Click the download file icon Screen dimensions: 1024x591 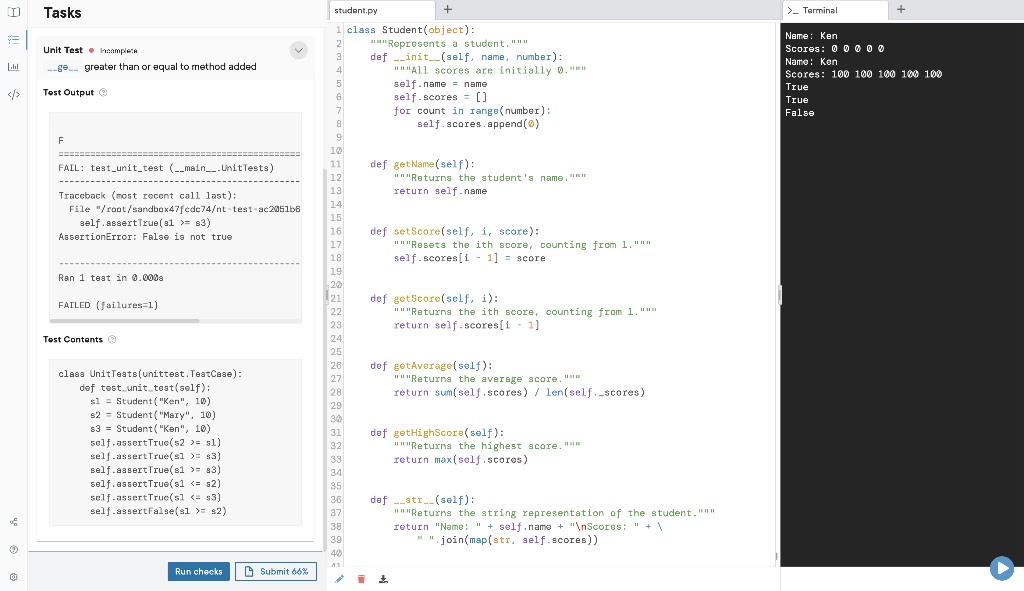pyautogui.click(x=383, y=579)
